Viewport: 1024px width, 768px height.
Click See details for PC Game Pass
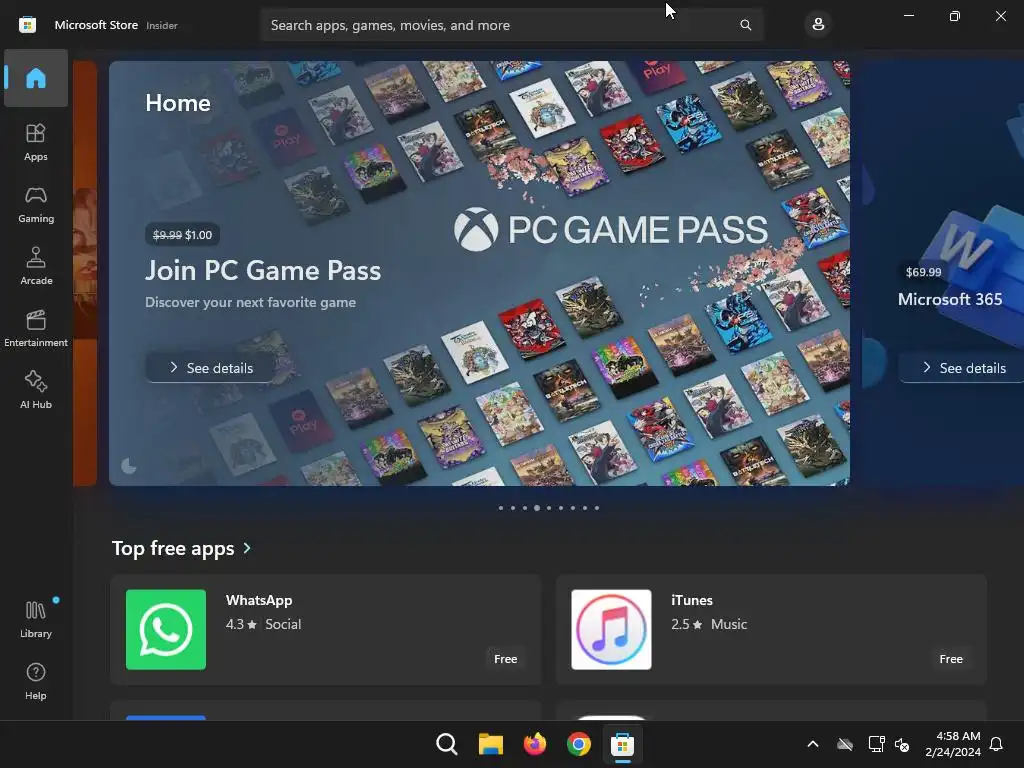pyautogui.click(x=210, y=368)
